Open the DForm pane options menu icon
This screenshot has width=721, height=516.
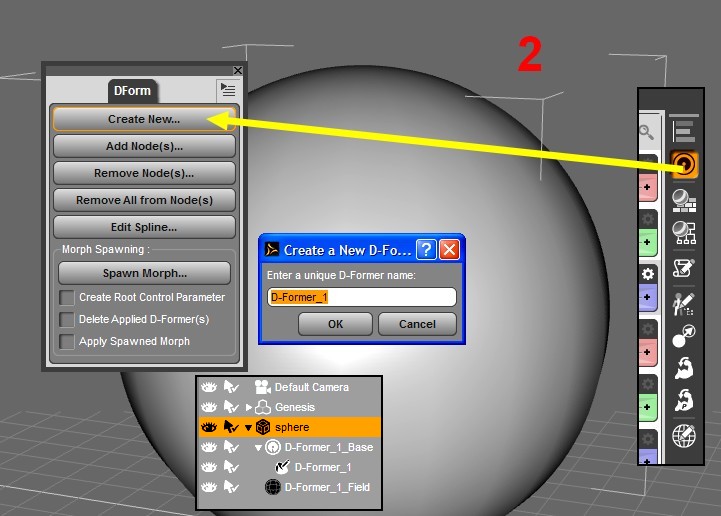coord(228,90)
